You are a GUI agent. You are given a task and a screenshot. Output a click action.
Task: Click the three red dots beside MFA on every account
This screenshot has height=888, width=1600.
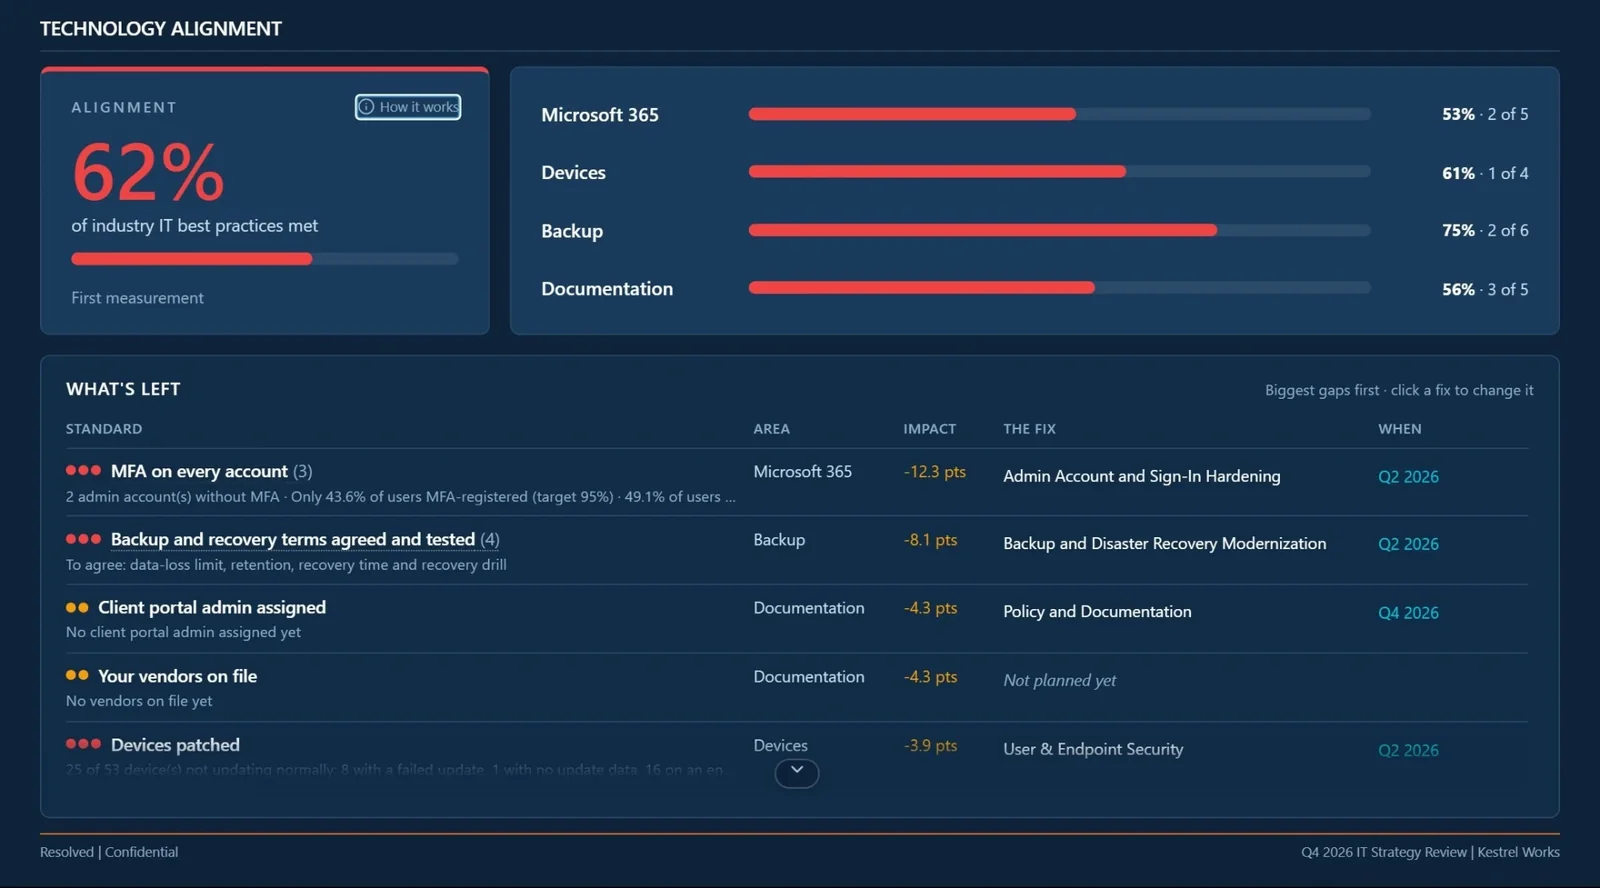[x=83, y=470]
